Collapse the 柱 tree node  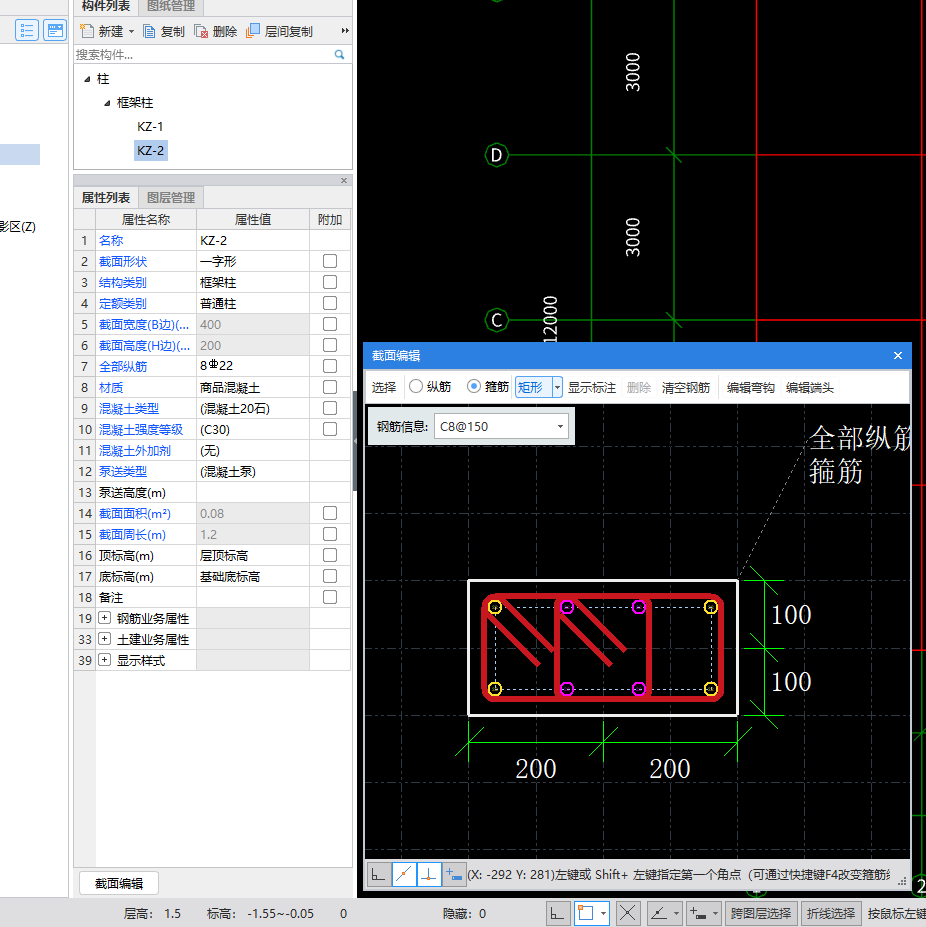pos(87,79)
